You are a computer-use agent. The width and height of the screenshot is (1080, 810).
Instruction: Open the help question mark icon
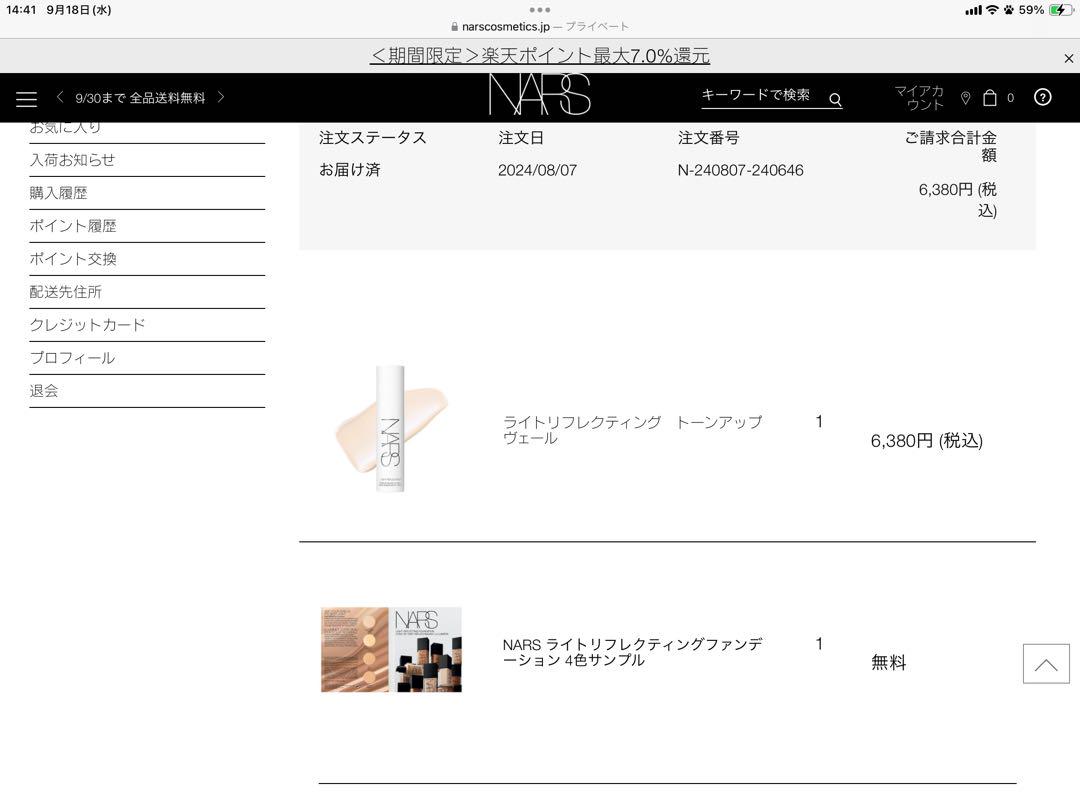[1043, 97]
